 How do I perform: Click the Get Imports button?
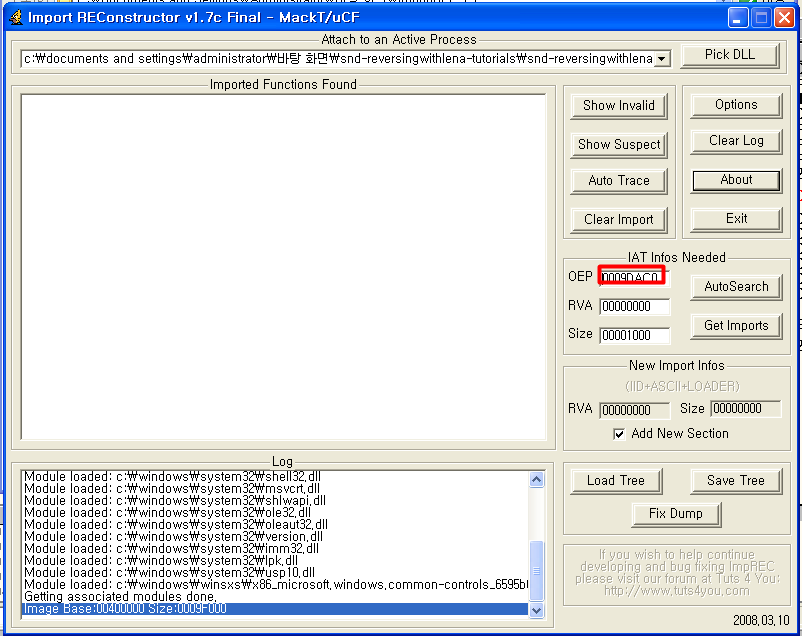coord(736,326)
